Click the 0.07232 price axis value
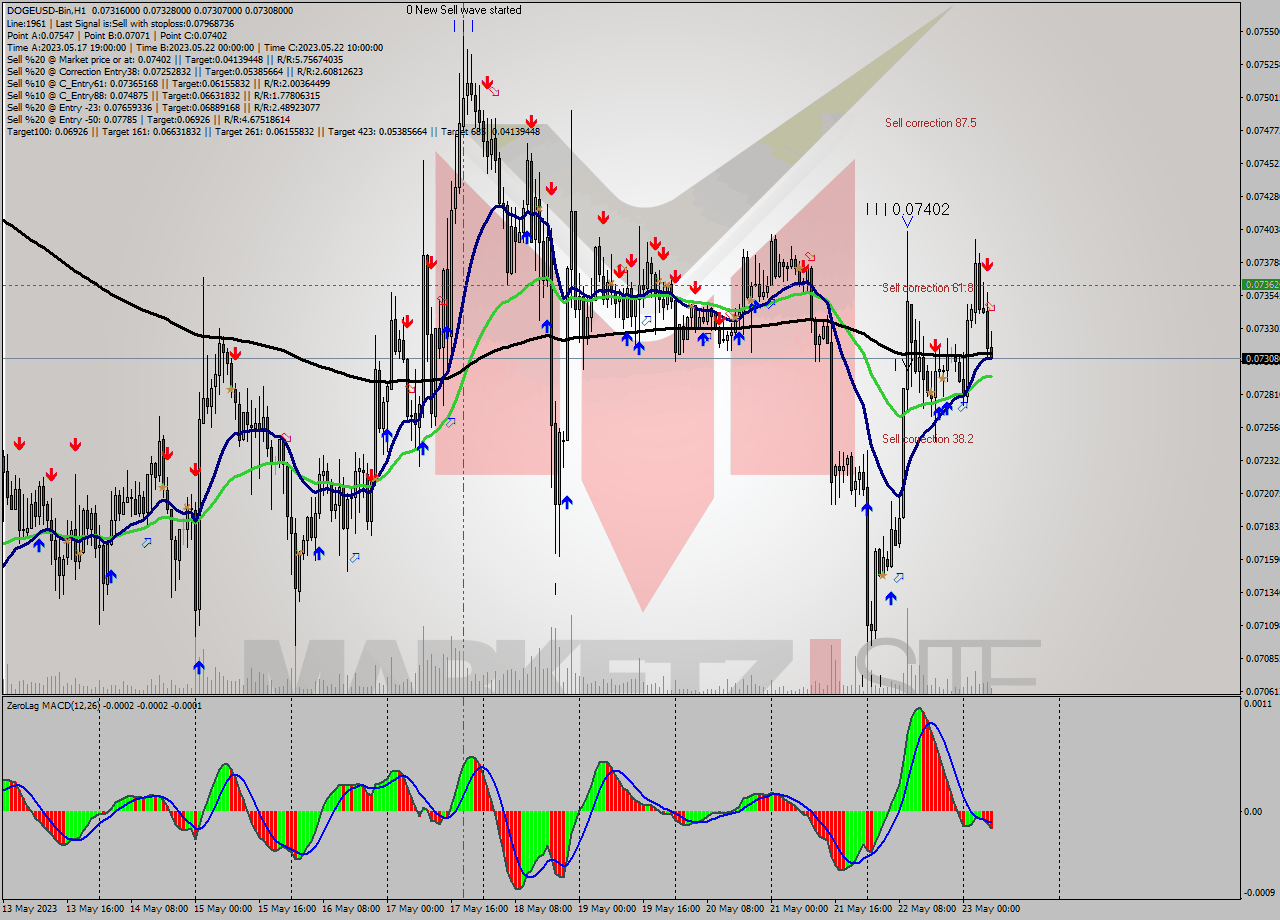Image resolution: width=1280 pixels, height=920 pixels. [1261, 460]
